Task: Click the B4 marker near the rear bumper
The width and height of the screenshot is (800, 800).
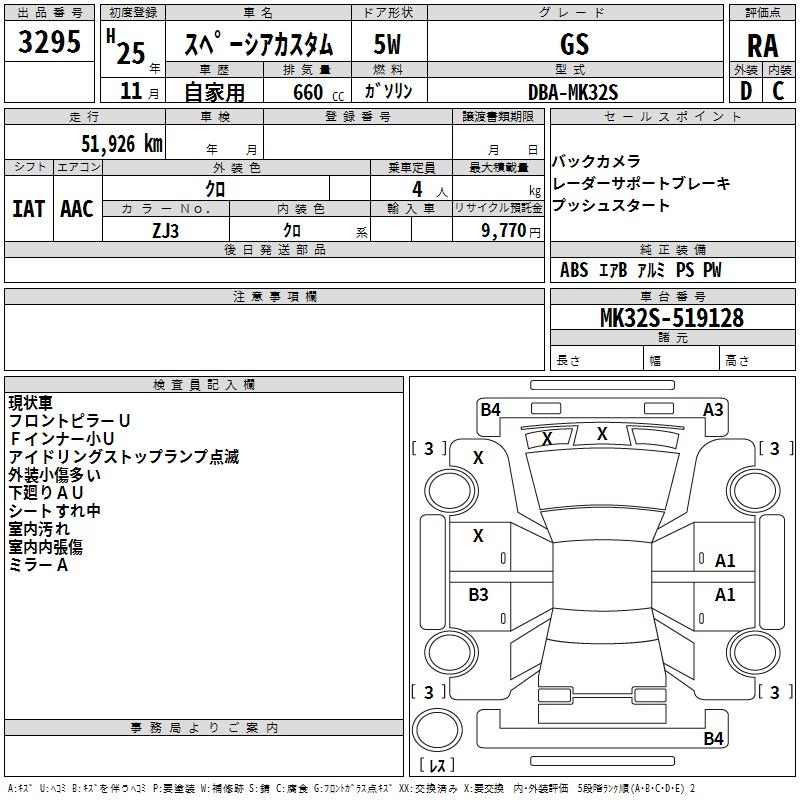Action: click(713, 739)
